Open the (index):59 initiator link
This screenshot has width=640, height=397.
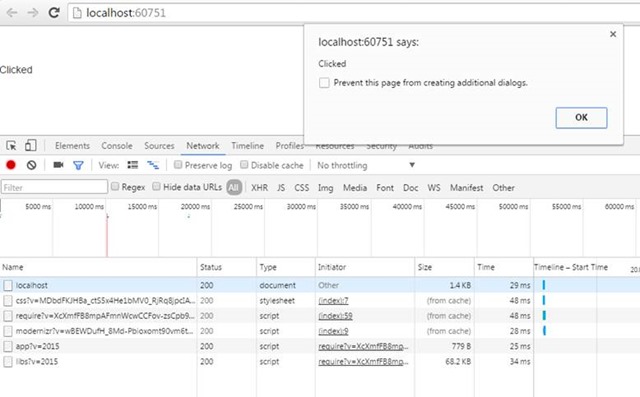click(x=335, y=316)
